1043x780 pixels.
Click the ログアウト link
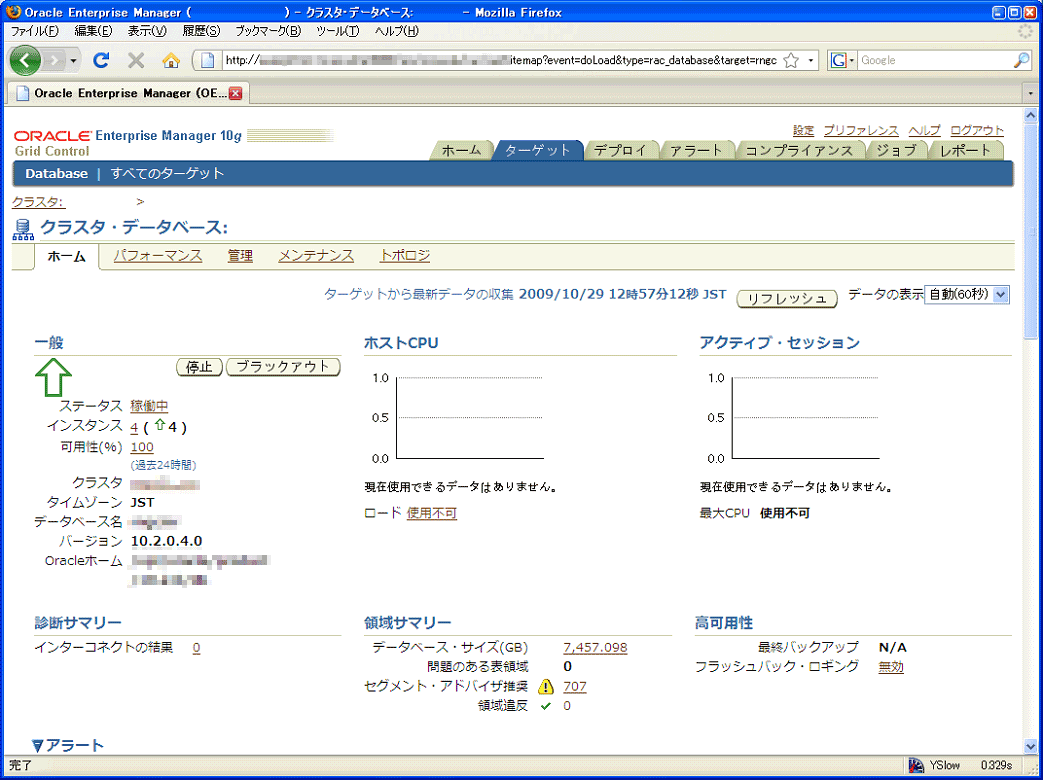click(x=976, y=130)
